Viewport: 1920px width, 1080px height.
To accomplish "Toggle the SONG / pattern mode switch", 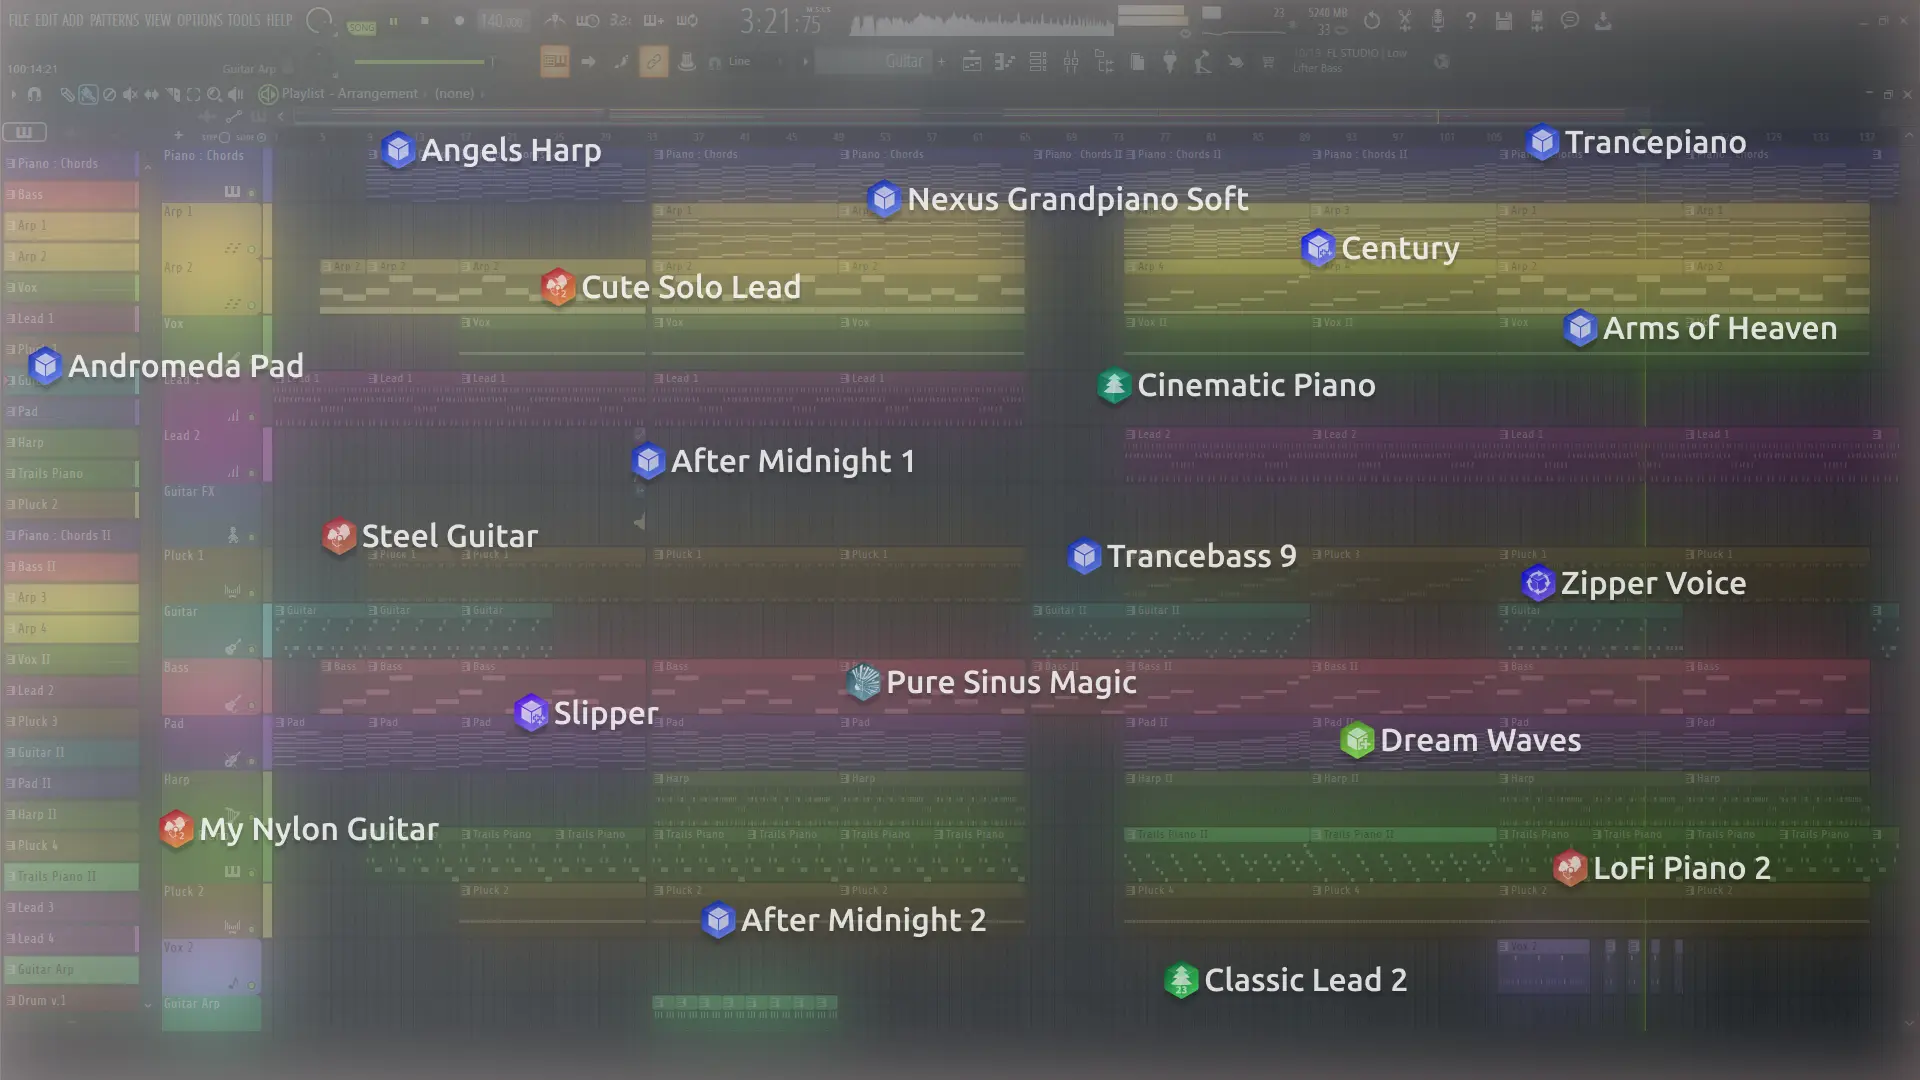I will click(x=361, y=27).
